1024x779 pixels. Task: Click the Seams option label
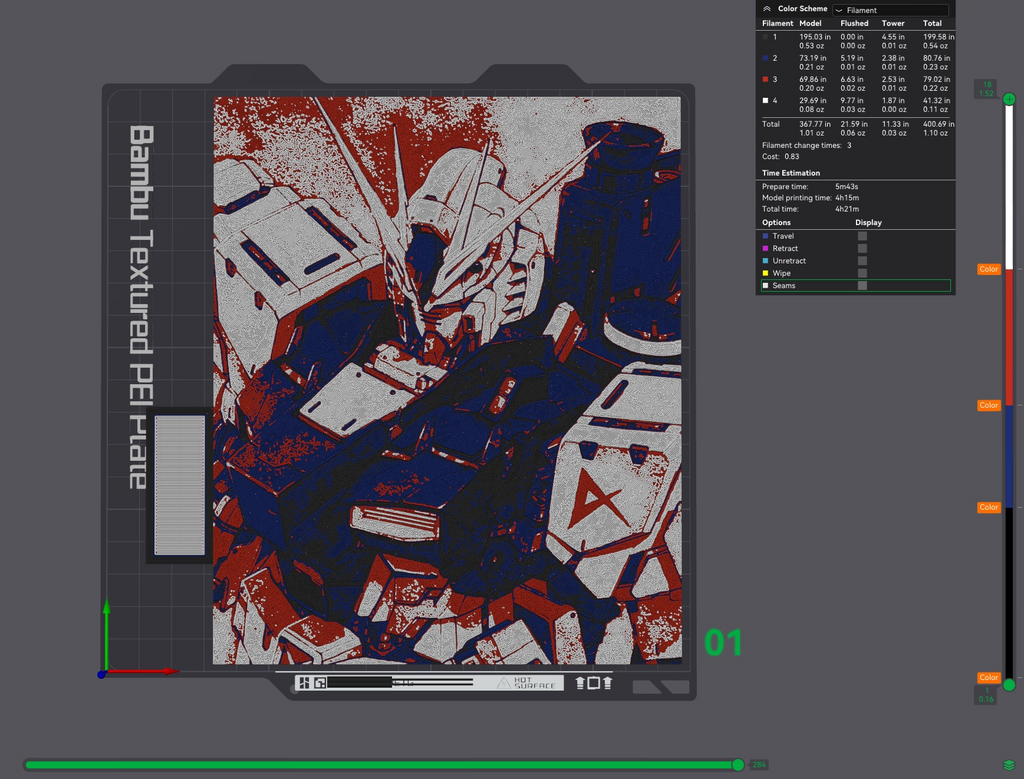[784, 286]
